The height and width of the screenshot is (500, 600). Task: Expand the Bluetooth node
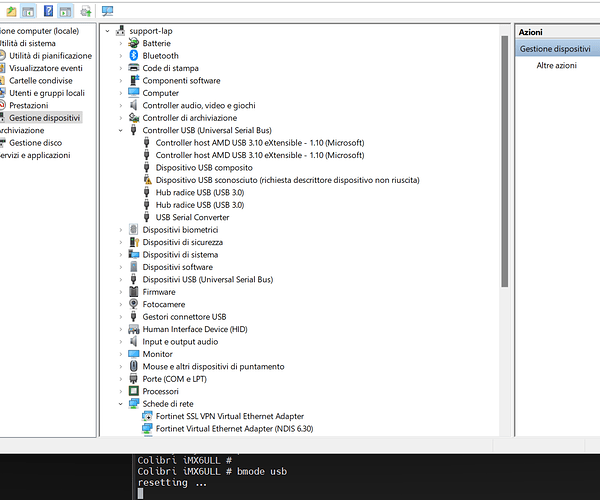[121, 56]
